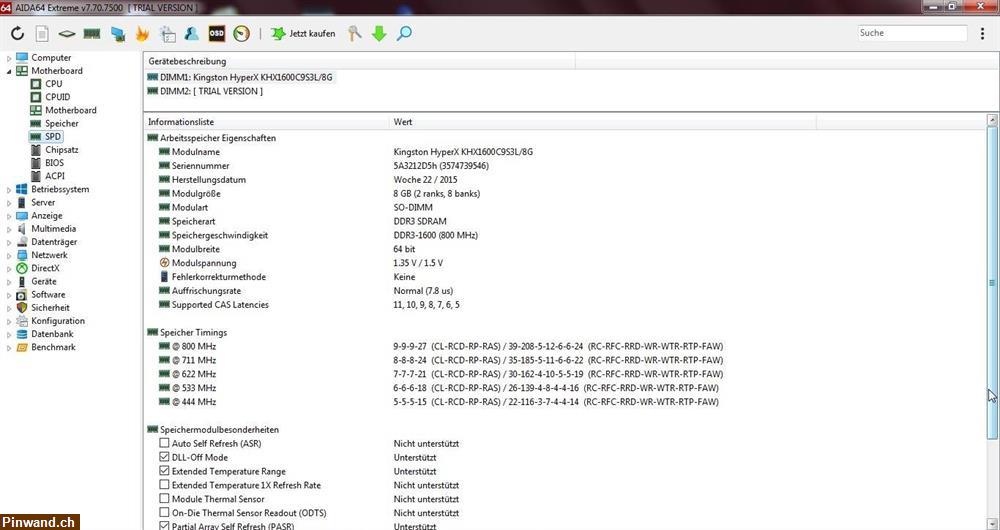This screenshot has height=530, width=1000.
Task: Click the green download arrow icon
Action: click(x=379, y=34)
